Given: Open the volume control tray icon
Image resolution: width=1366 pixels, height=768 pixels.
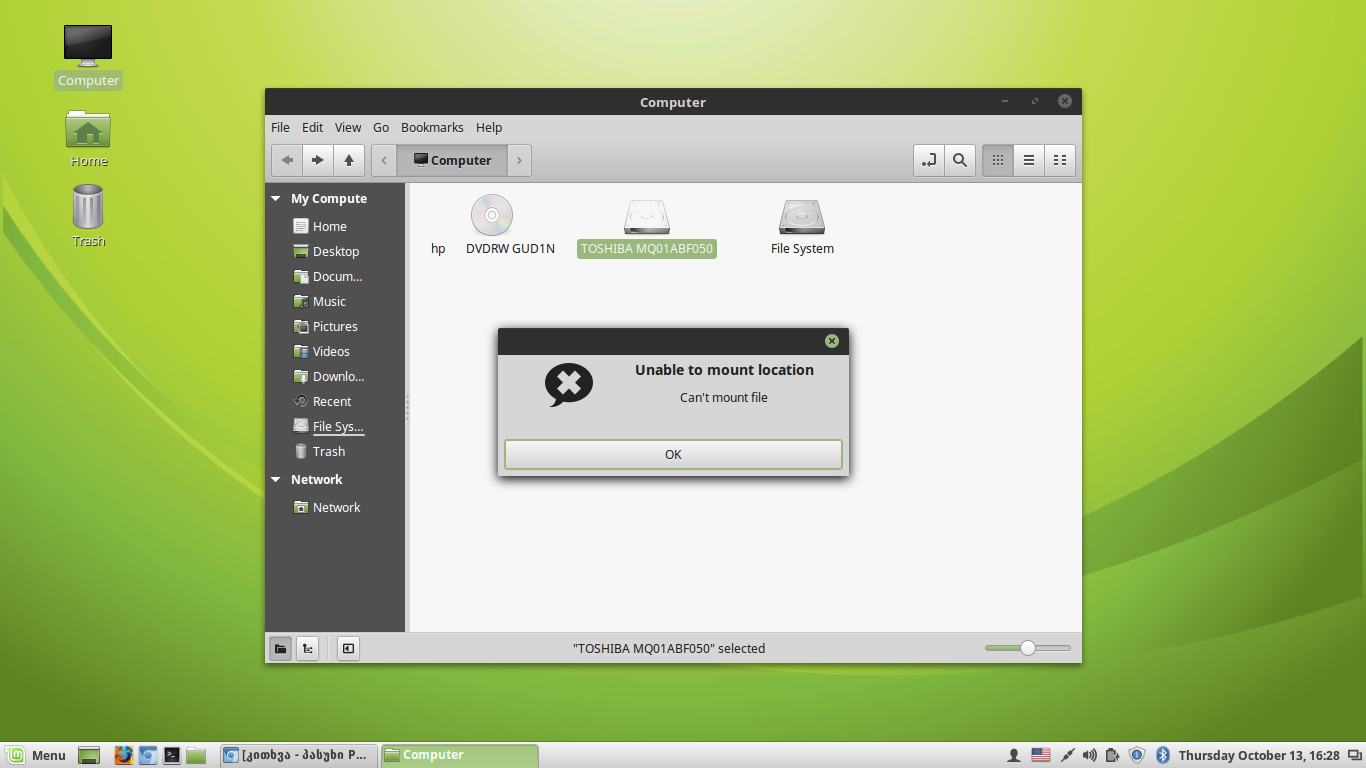Looking at the screenshot, I should click(1090, 755).
